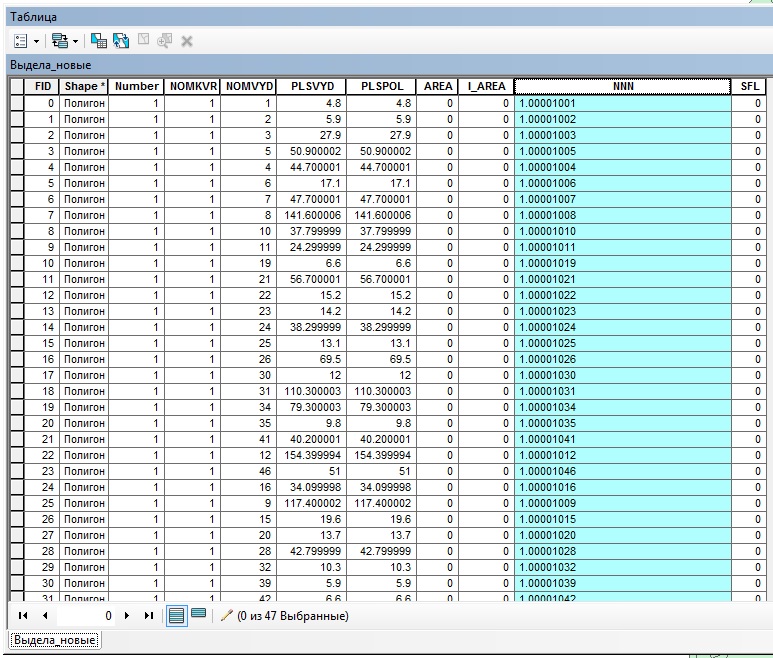Go to the next record
Image resolution: width=773 pixels, height=658 pixels.
coord(127,615)
